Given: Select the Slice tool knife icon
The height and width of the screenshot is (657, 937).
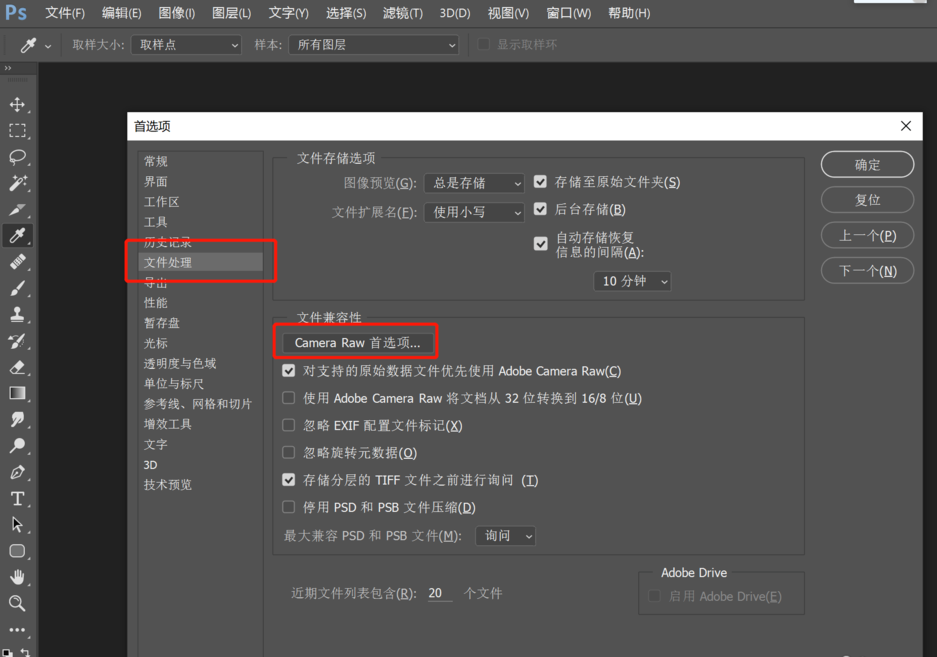Looking at the screenshot, I should click(x=17, y=209).
